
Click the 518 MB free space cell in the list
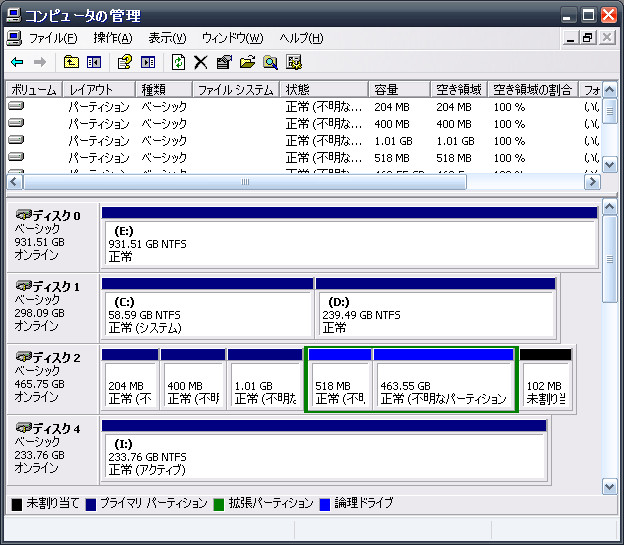click(x=454, y=158)
